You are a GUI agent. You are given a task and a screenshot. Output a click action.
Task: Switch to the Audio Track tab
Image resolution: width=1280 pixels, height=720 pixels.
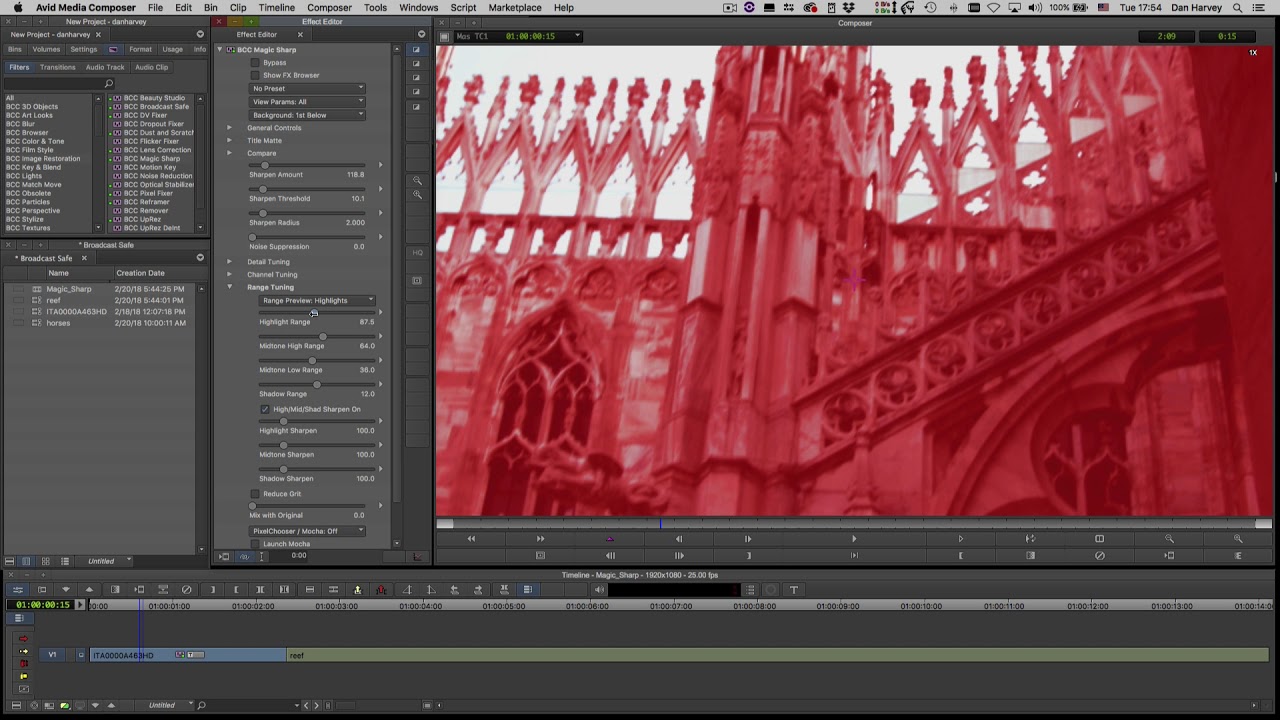pos(105,67)
